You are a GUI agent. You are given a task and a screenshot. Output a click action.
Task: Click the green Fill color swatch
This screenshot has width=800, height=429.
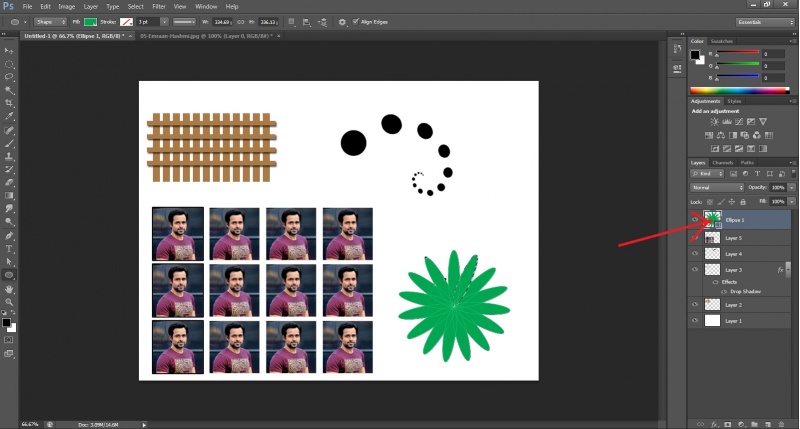pyautogui.click(x=91, y=21)
